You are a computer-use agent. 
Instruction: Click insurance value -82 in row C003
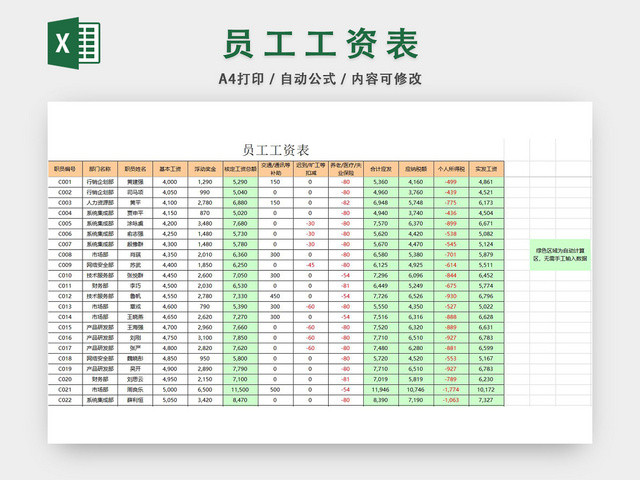(346, 203)
